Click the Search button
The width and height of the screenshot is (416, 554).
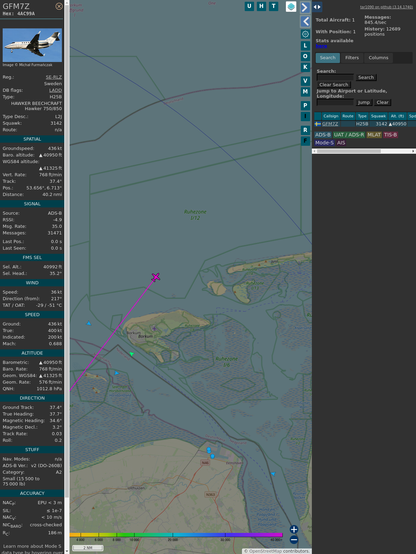366,77
